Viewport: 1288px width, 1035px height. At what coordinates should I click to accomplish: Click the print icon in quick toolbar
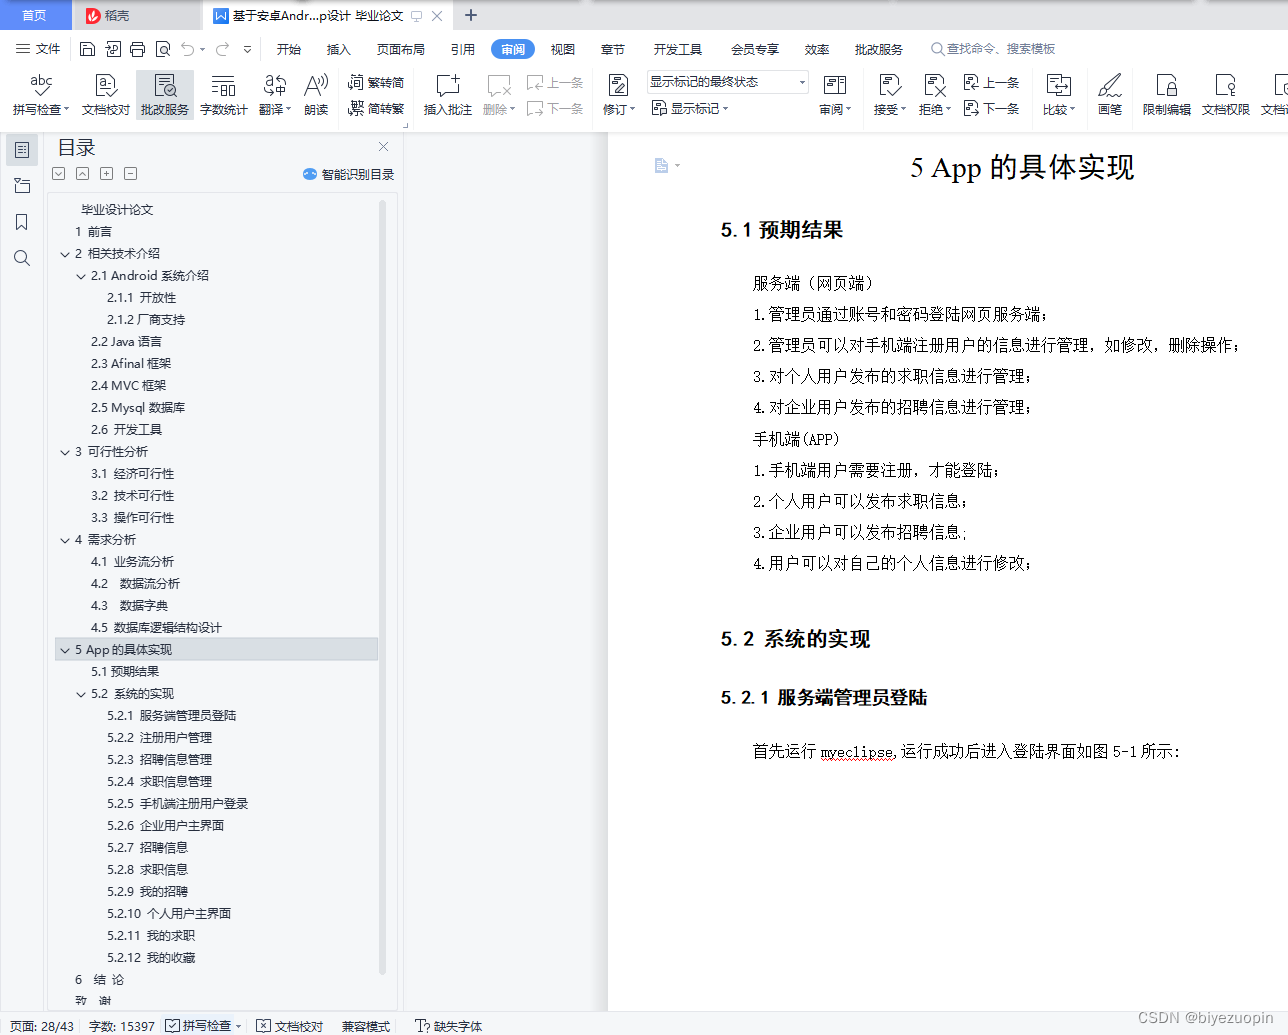(137, 49)
